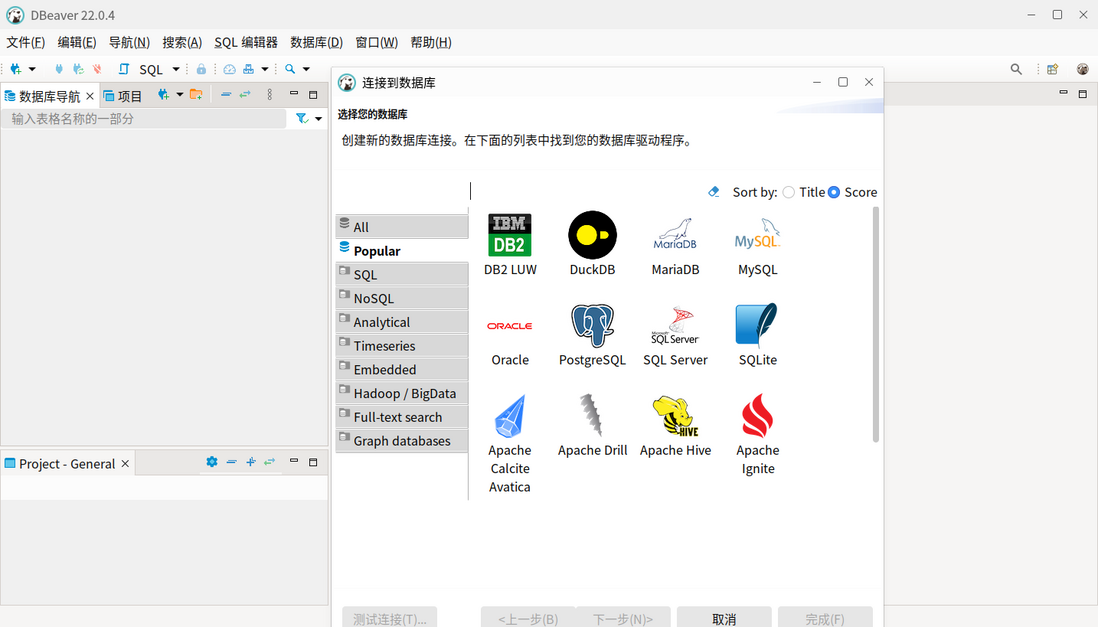Select the Apache Hive driver
The height and width of the screenshot is (627, 1098).
tap(675, 425)
